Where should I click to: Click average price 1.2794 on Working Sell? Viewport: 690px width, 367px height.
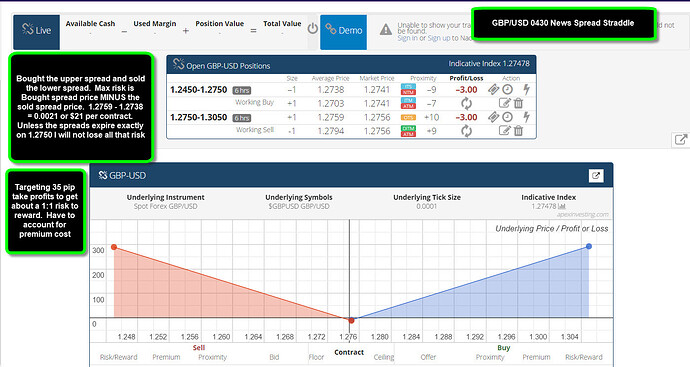pyautogui.click(x=330, y=131)
